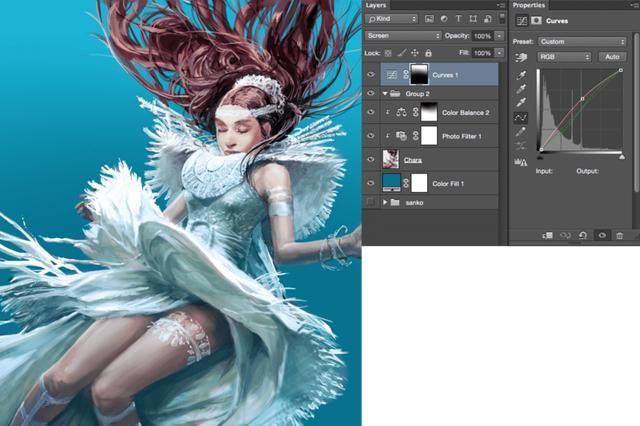Open the Preset Custom dropdown
The image size is (640, 426).
pyautogui.click(x=582, y=42)
